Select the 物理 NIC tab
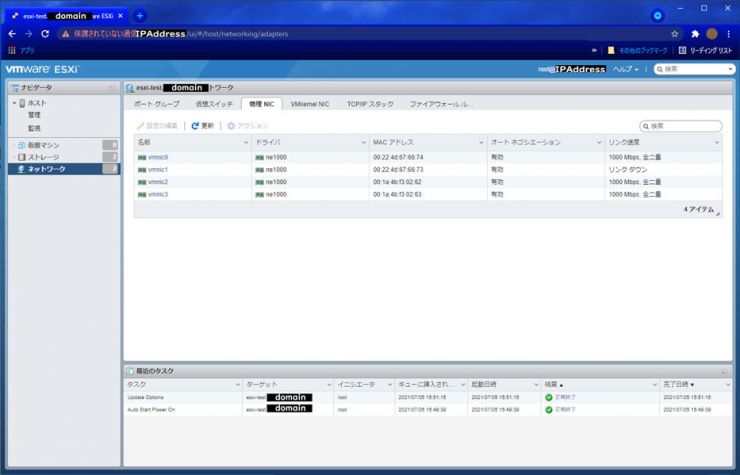Viewport: 740px width, 475px height. click(261, 104)
